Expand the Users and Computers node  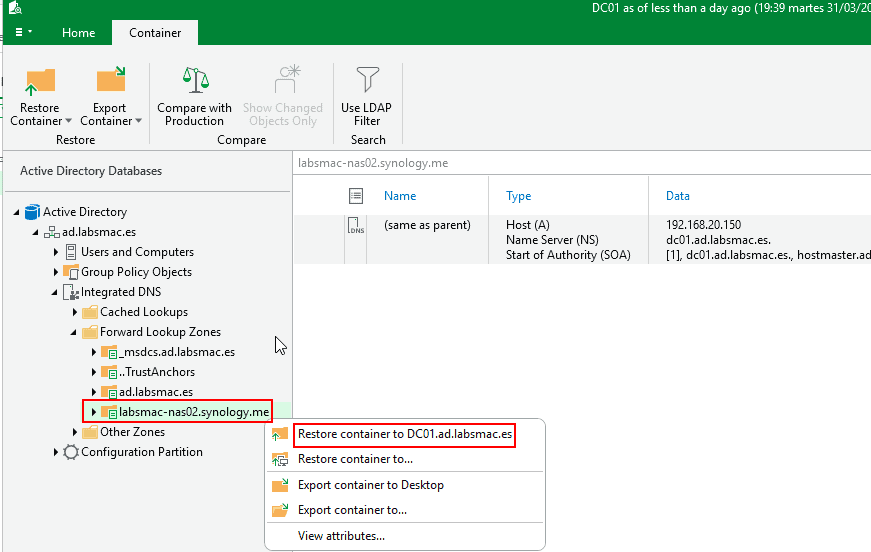pyautogui.click(x=56, y=252)
